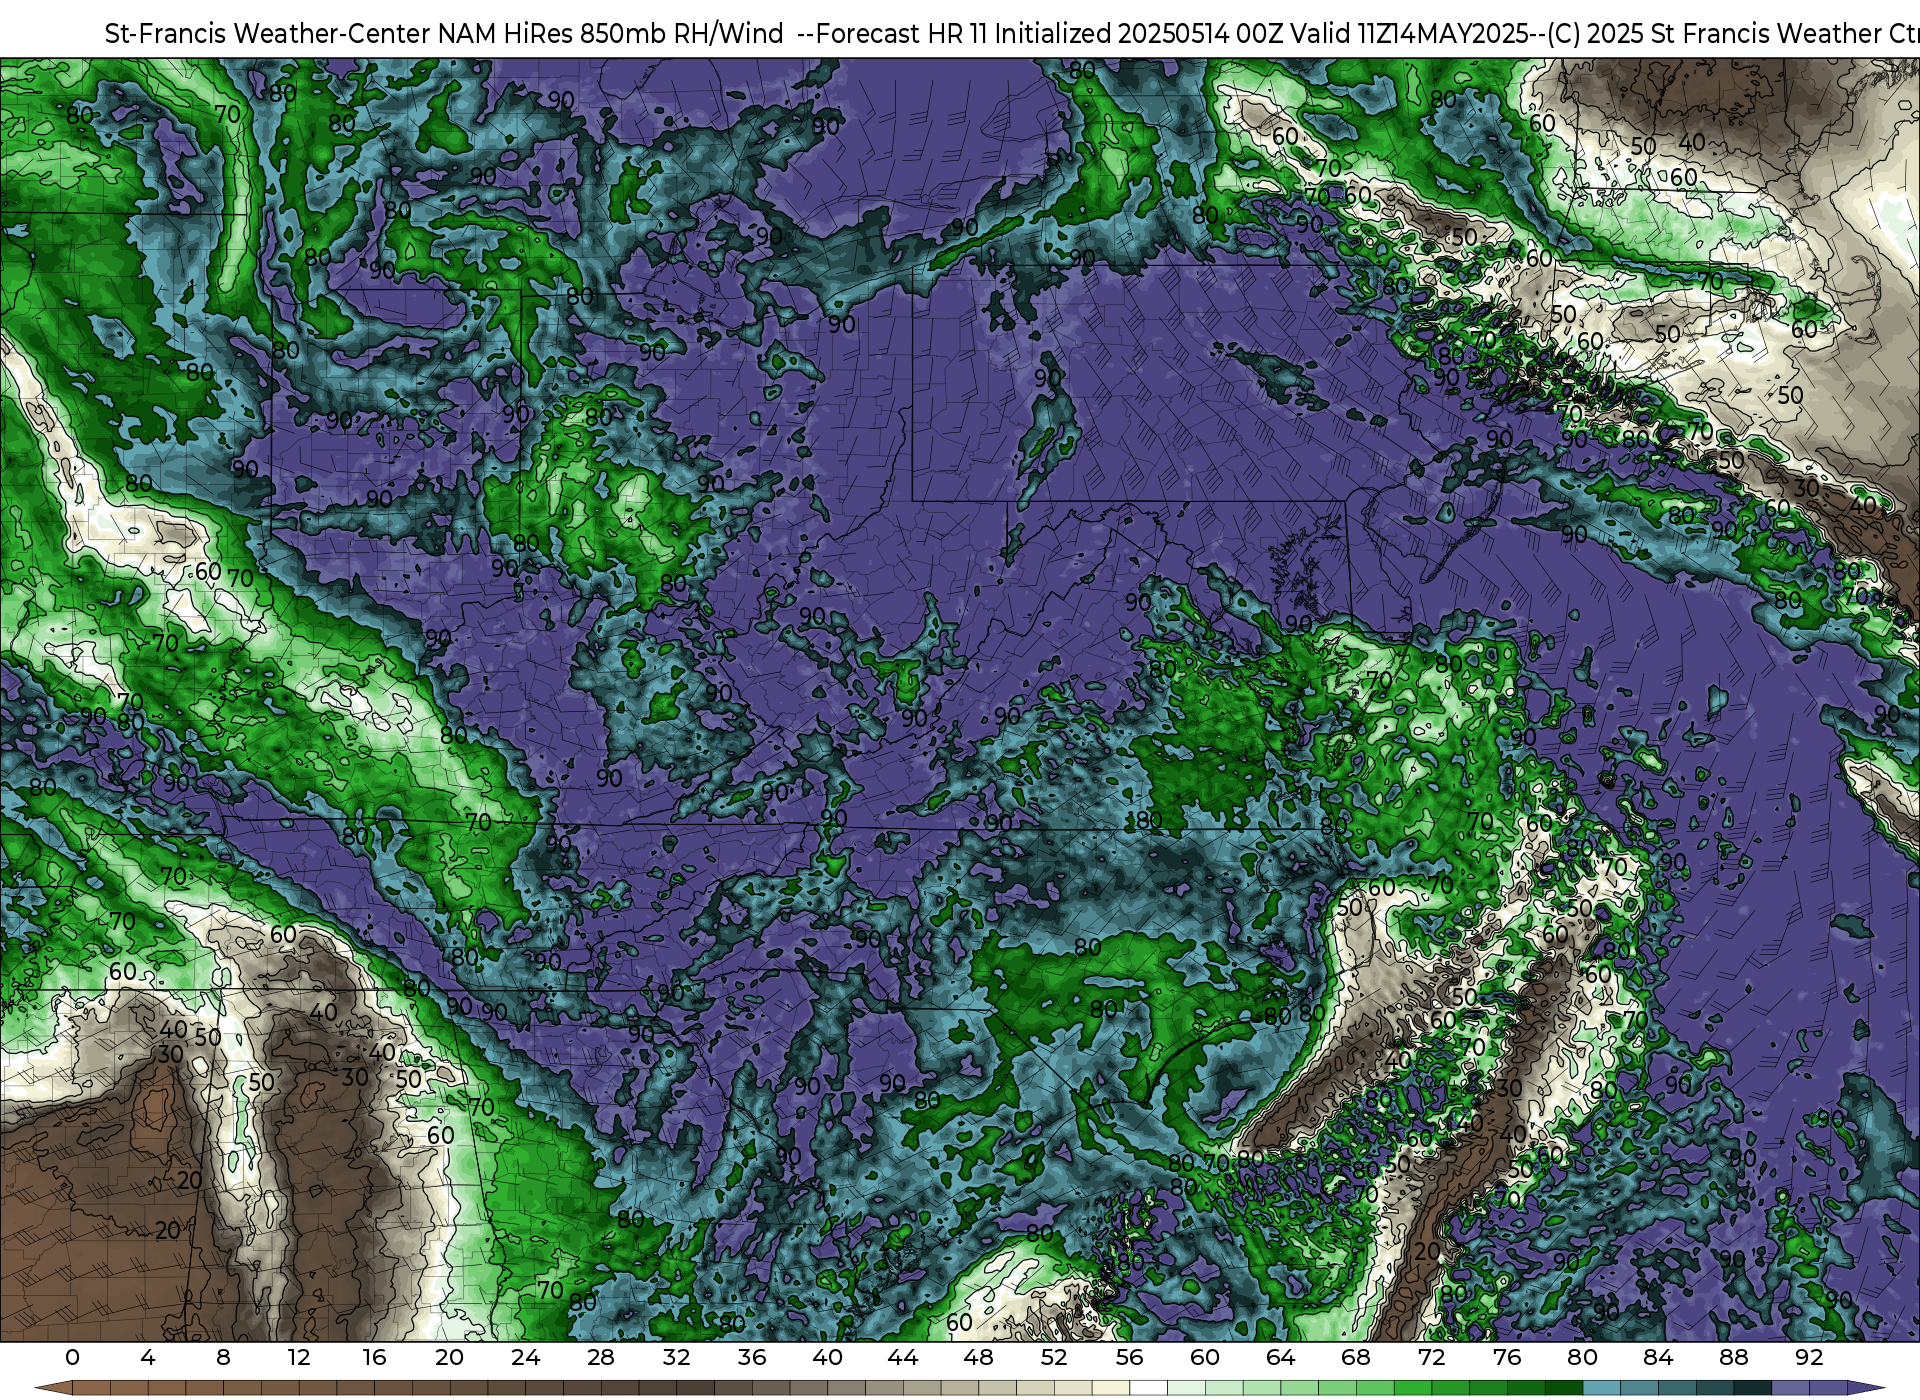The width and height of the screenshot is (1920, 1400).
Task: Click colorbar tick label '68'
Action: pyautogui.click(x=1356, y=1358)
